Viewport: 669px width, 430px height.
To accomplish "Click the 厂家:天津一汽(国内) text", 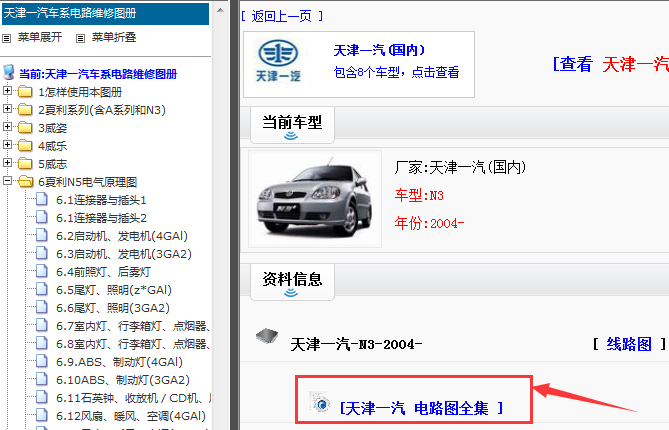I will 460,167.
